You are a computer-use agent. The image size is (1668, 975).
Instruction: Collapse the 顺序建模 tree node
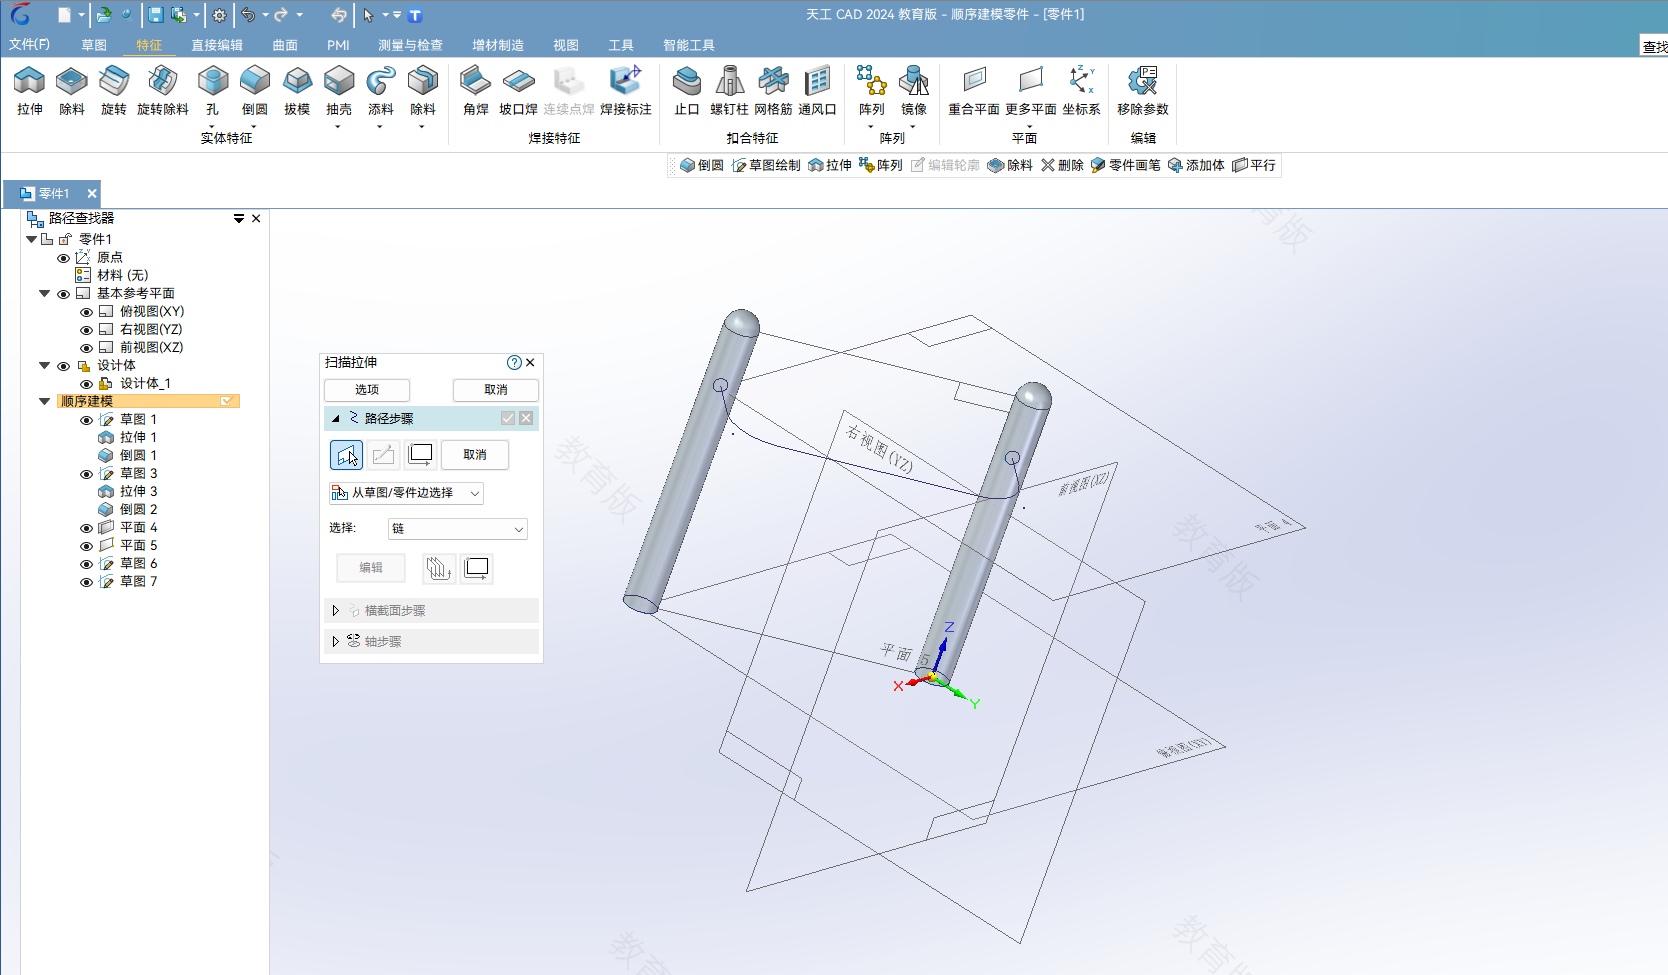coord(44,401)
